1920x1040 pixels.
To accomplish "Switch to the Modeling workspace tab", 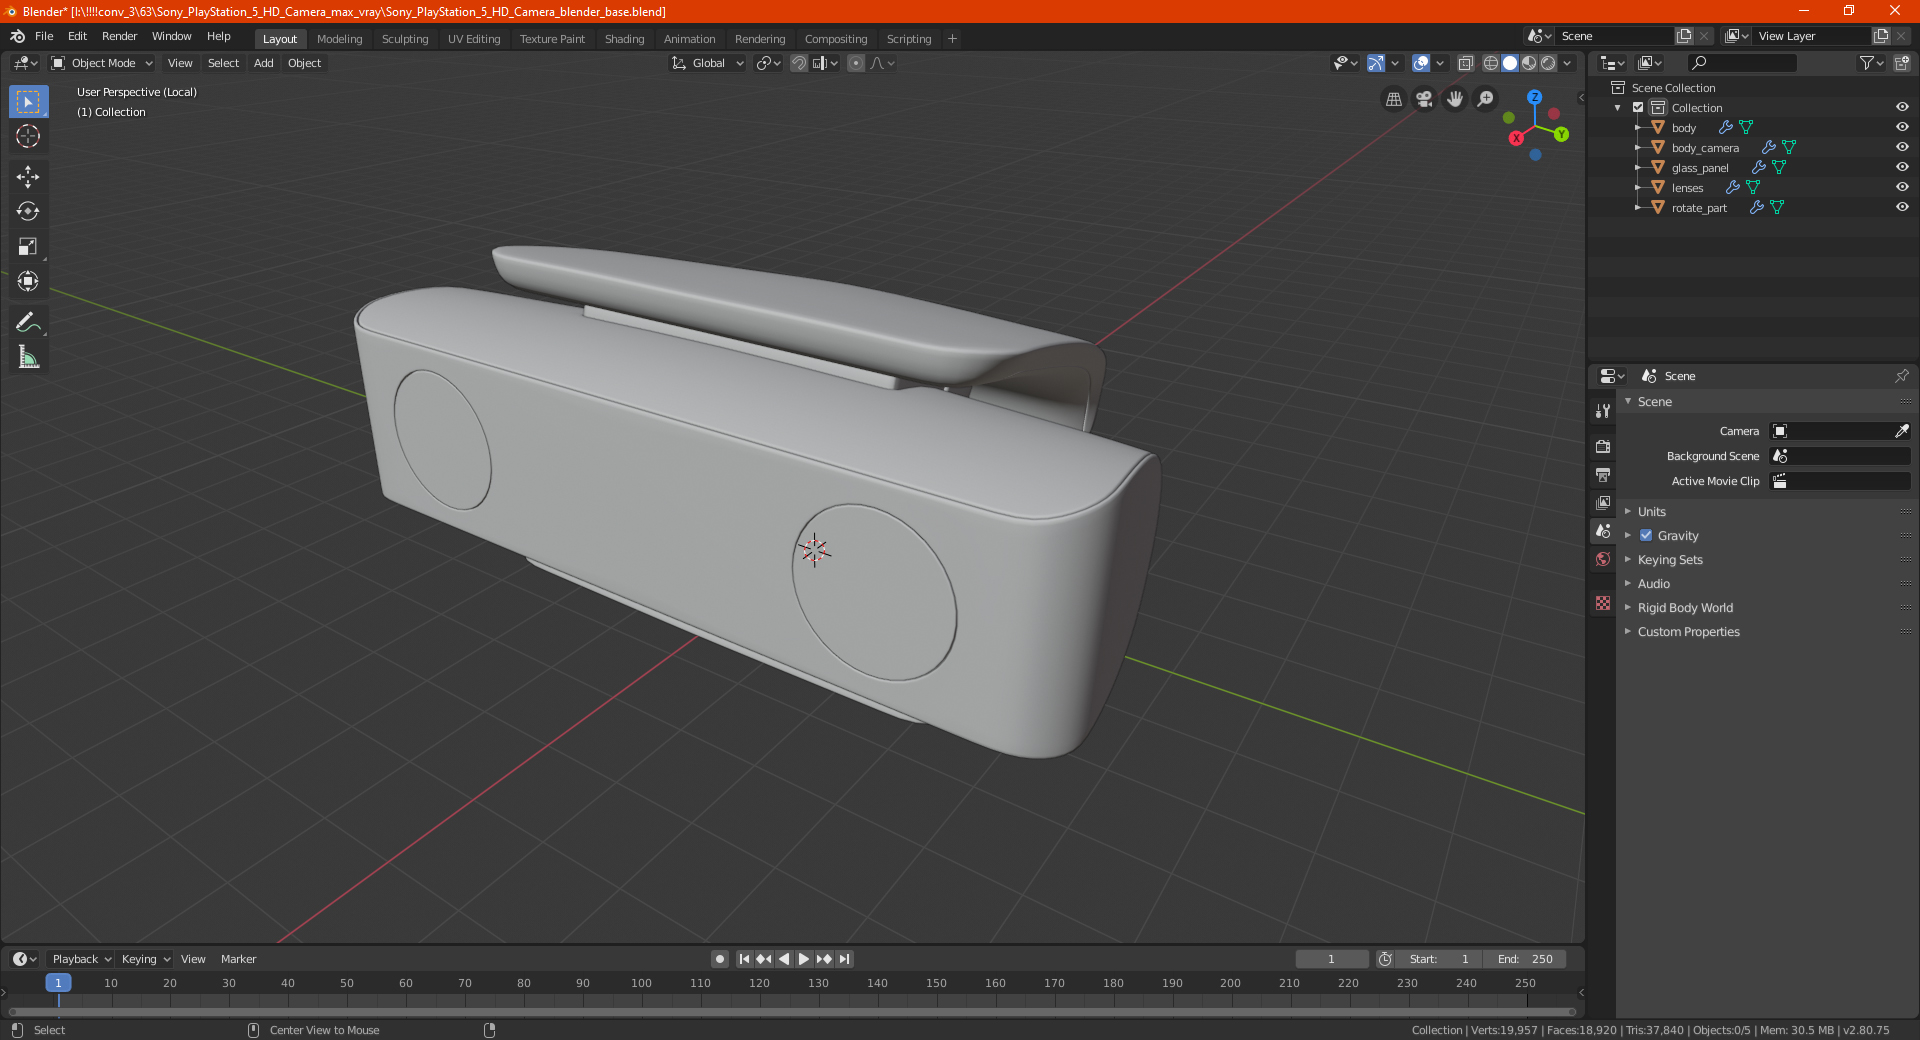I will point(340,39).
